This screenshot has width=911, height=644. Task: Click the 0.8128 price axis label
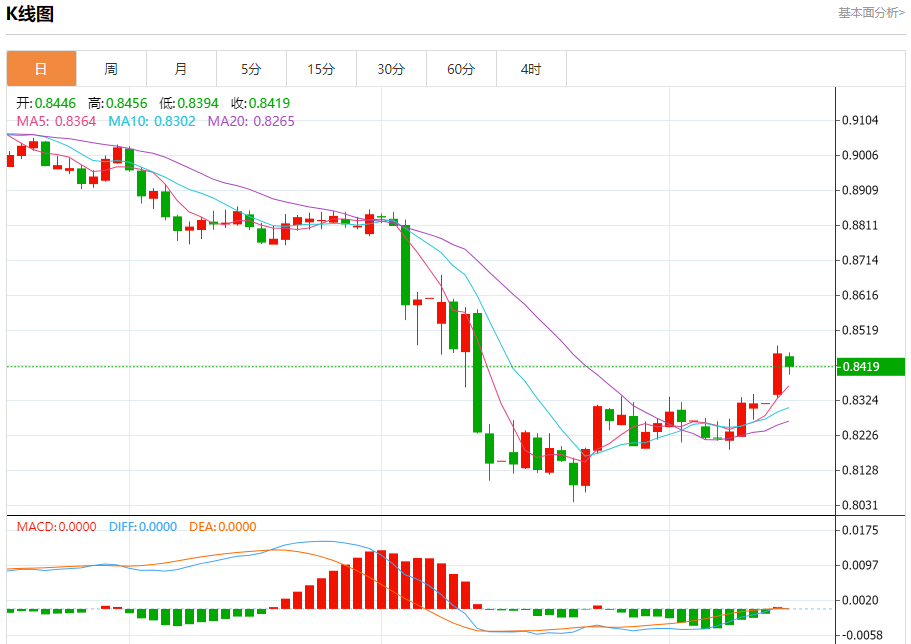point(860,470)
